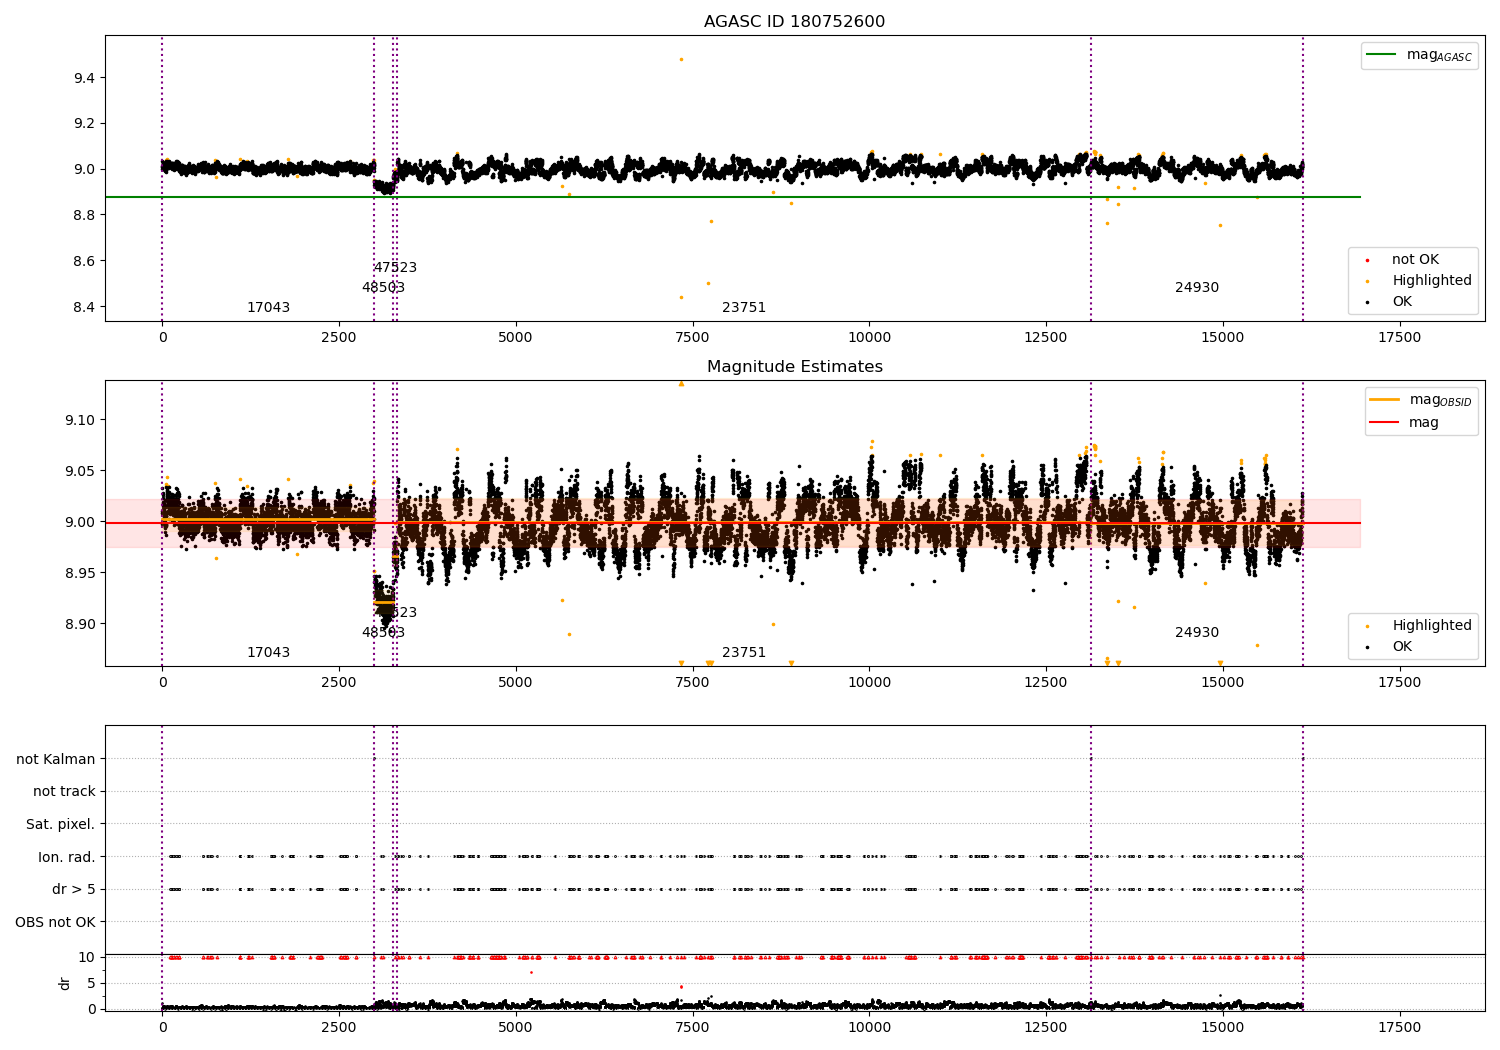Click the 7500 x-axis tick under top plot

[x=692, y=338]
